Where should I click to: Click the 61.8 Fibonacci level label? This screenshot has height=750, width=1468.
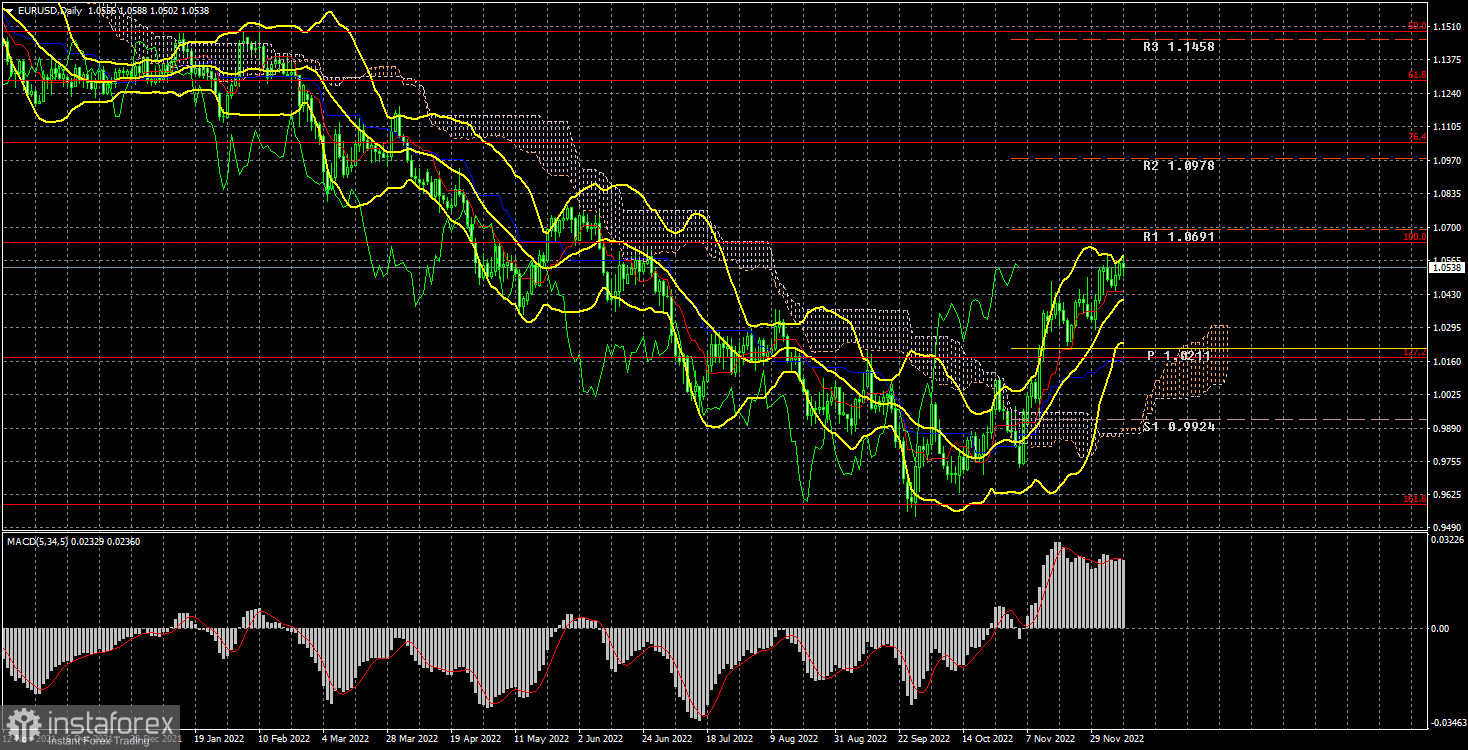[1417, 75]
